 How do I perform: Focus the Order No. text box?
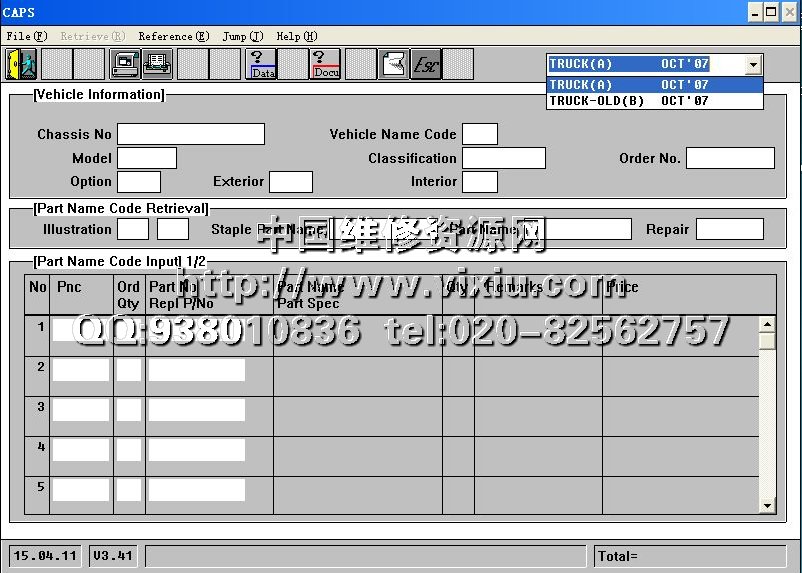click(729, 158)
